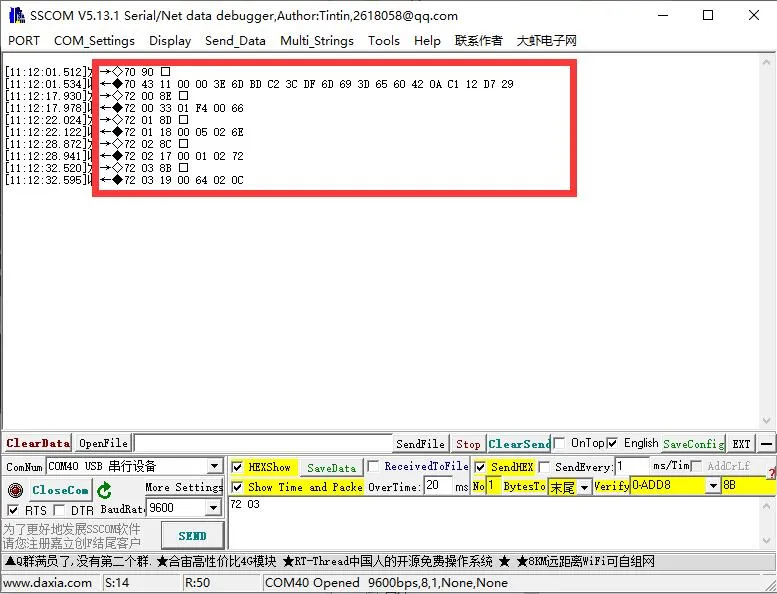The height and width of the screenshot is (594, 777).
Task: Click the SendEvery interval field
Action: 633,466
